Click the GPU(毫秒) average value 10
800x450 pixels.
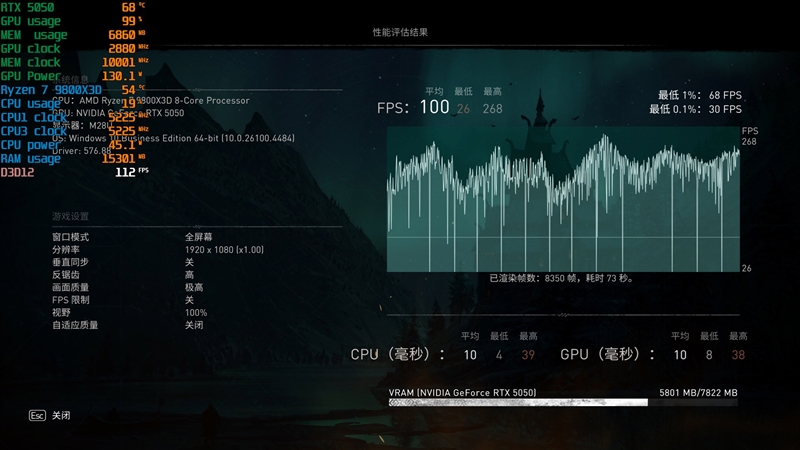[680, 355]
